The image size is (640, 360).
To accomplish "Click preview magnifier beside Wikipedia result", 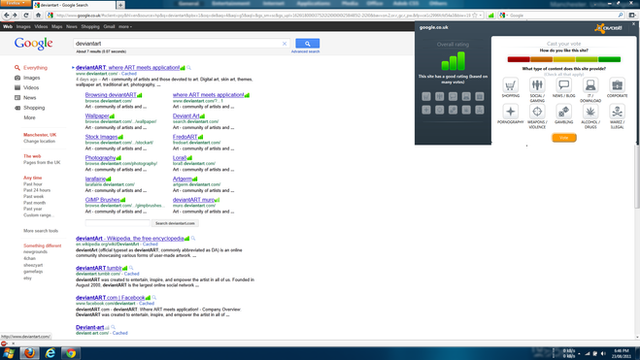I will pos(193,238).
